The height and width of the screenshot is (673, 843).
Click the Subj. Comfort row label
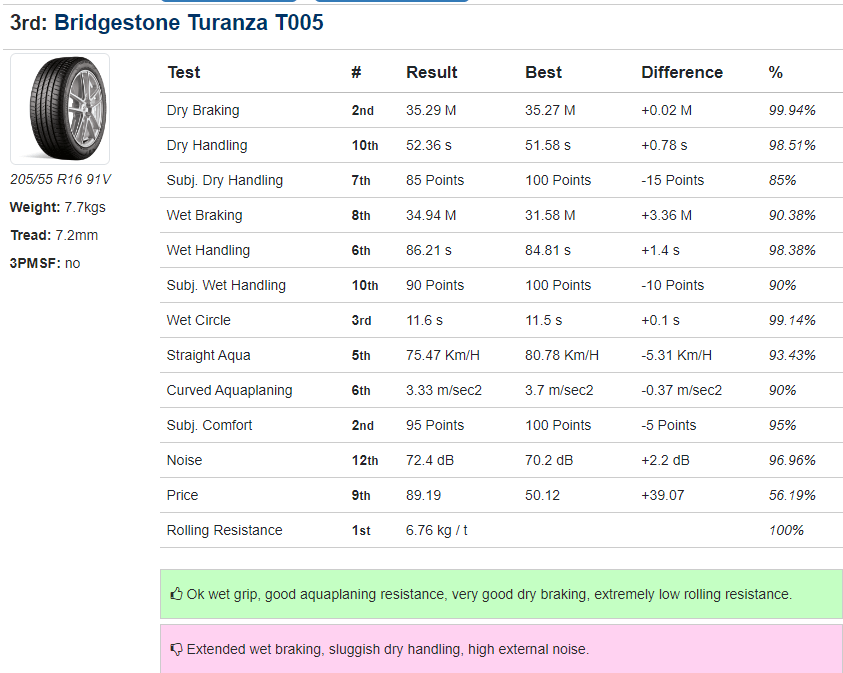click(209, 425)
